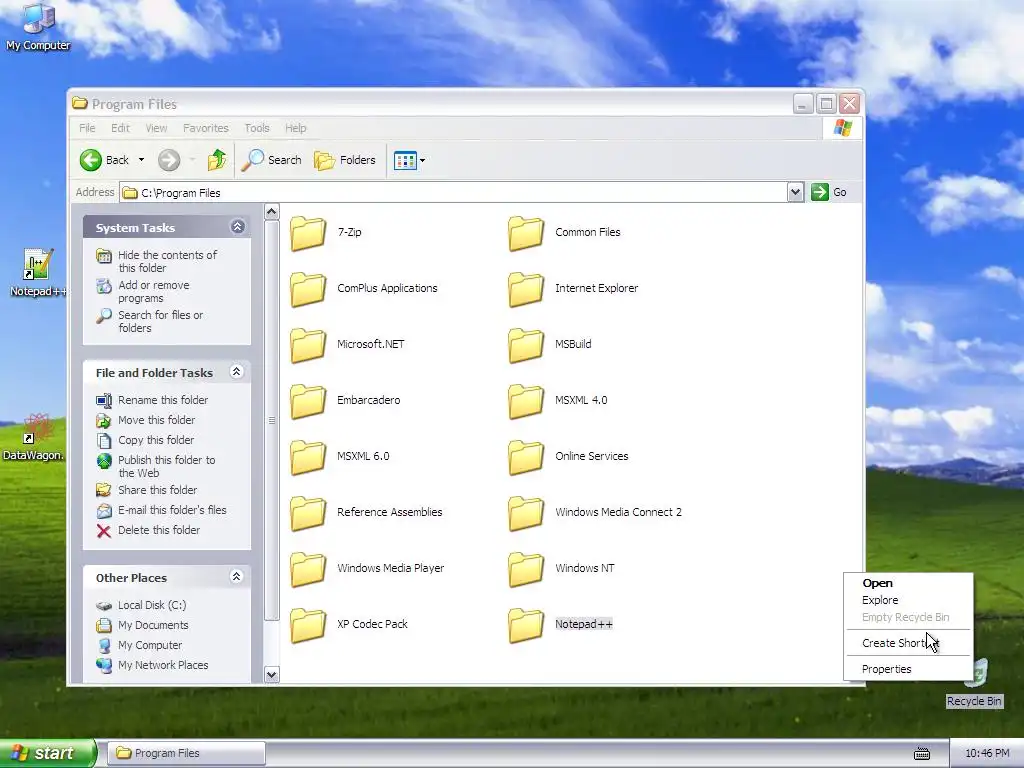
Task: Click Move this folder
Action: pos(156,420)
